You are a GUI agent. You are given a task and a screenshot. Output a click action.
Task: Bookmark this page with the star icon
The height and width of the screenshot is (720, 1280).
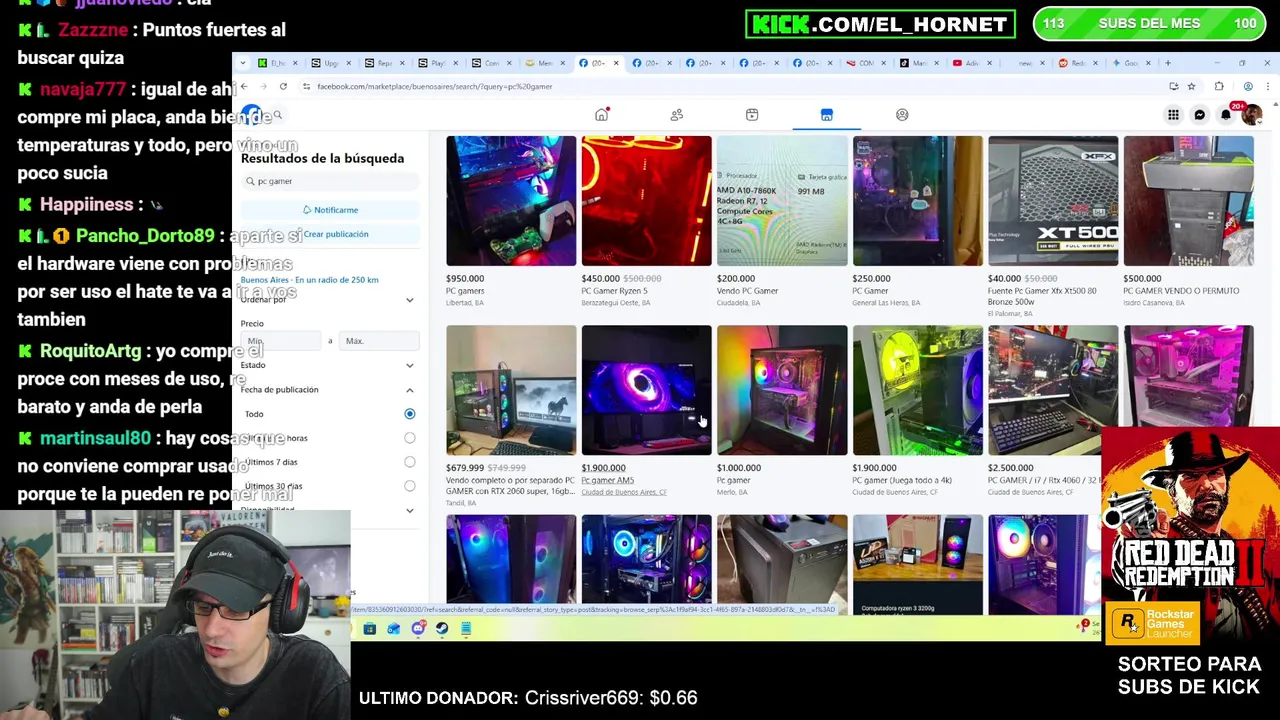pyautogui.click(x=1191, y=86)
